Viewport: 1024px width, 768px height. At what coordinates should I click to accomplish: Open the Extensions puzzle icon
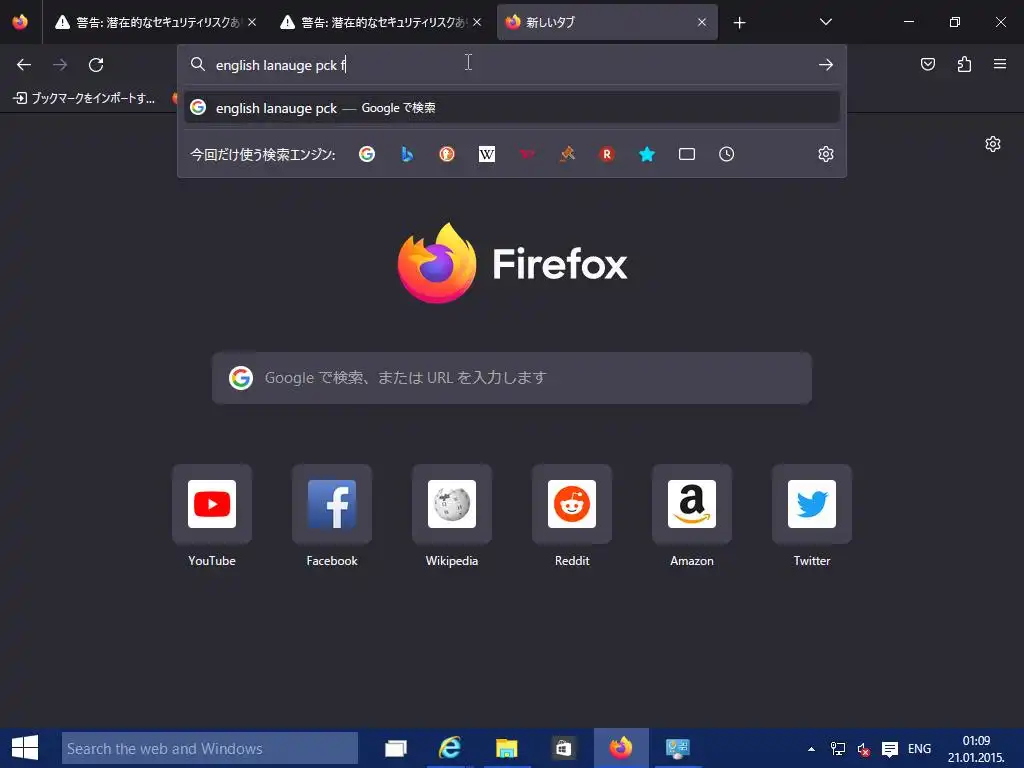964,64
